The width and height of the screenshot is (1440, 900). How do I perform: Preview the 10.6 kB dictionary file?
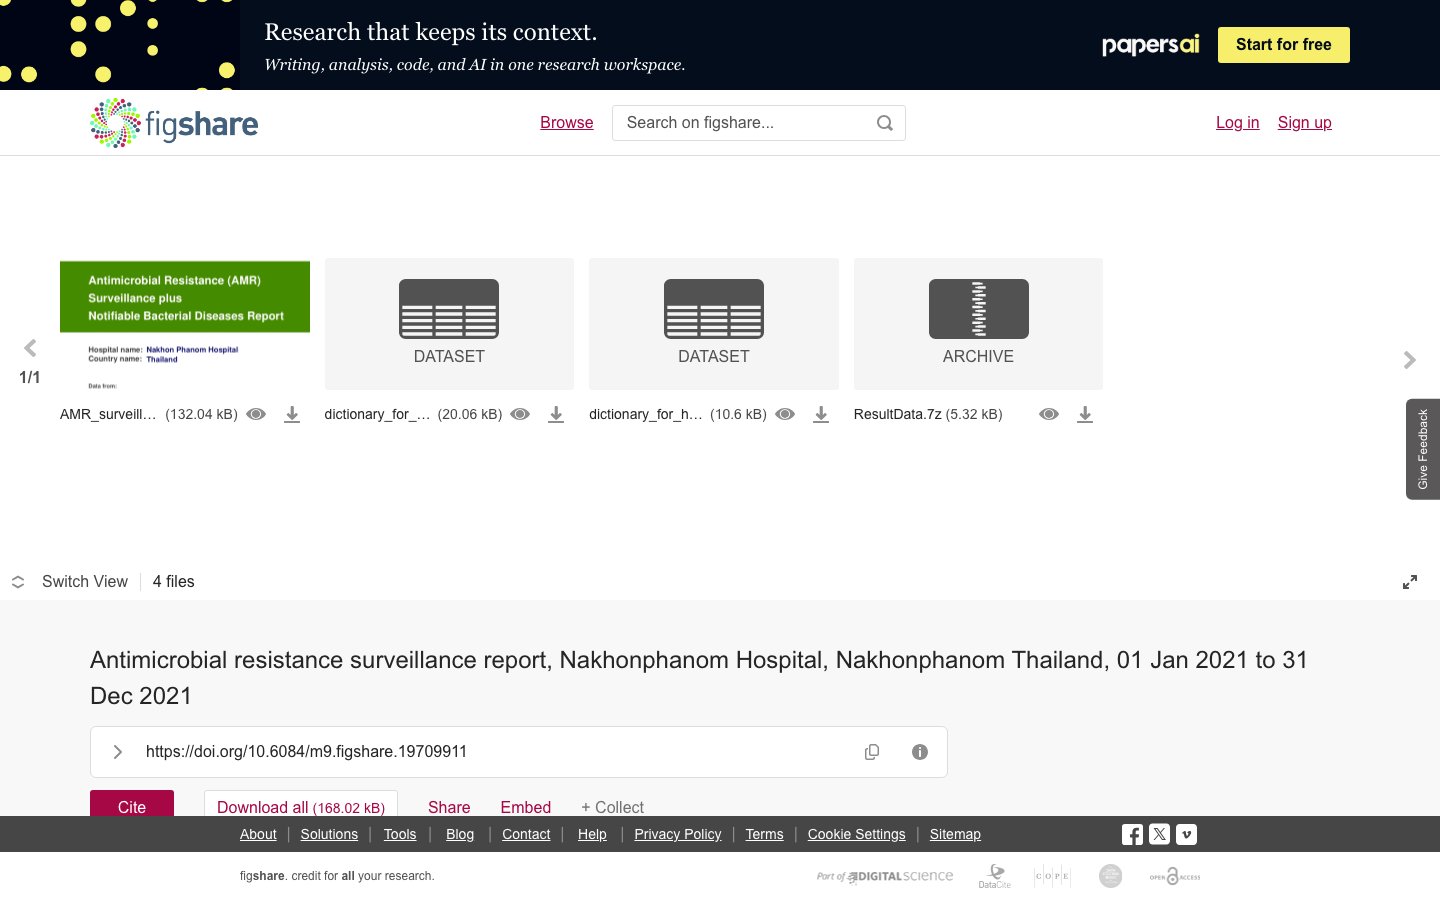click(x=785, y=414)
